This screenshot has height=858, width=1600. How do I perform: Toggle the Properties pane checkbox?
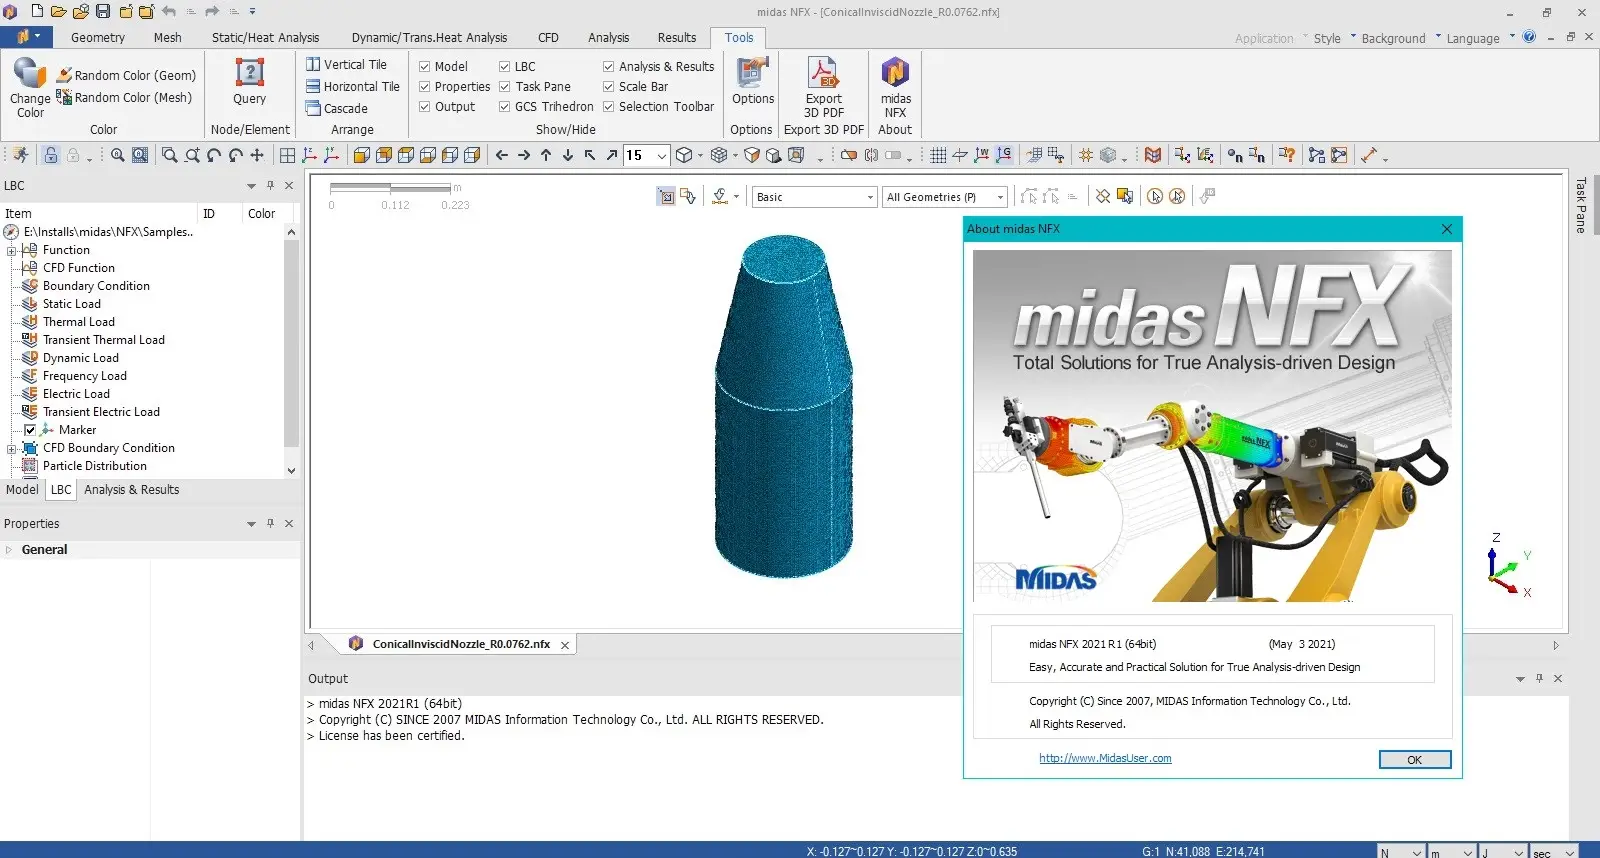tap(424, 86)
